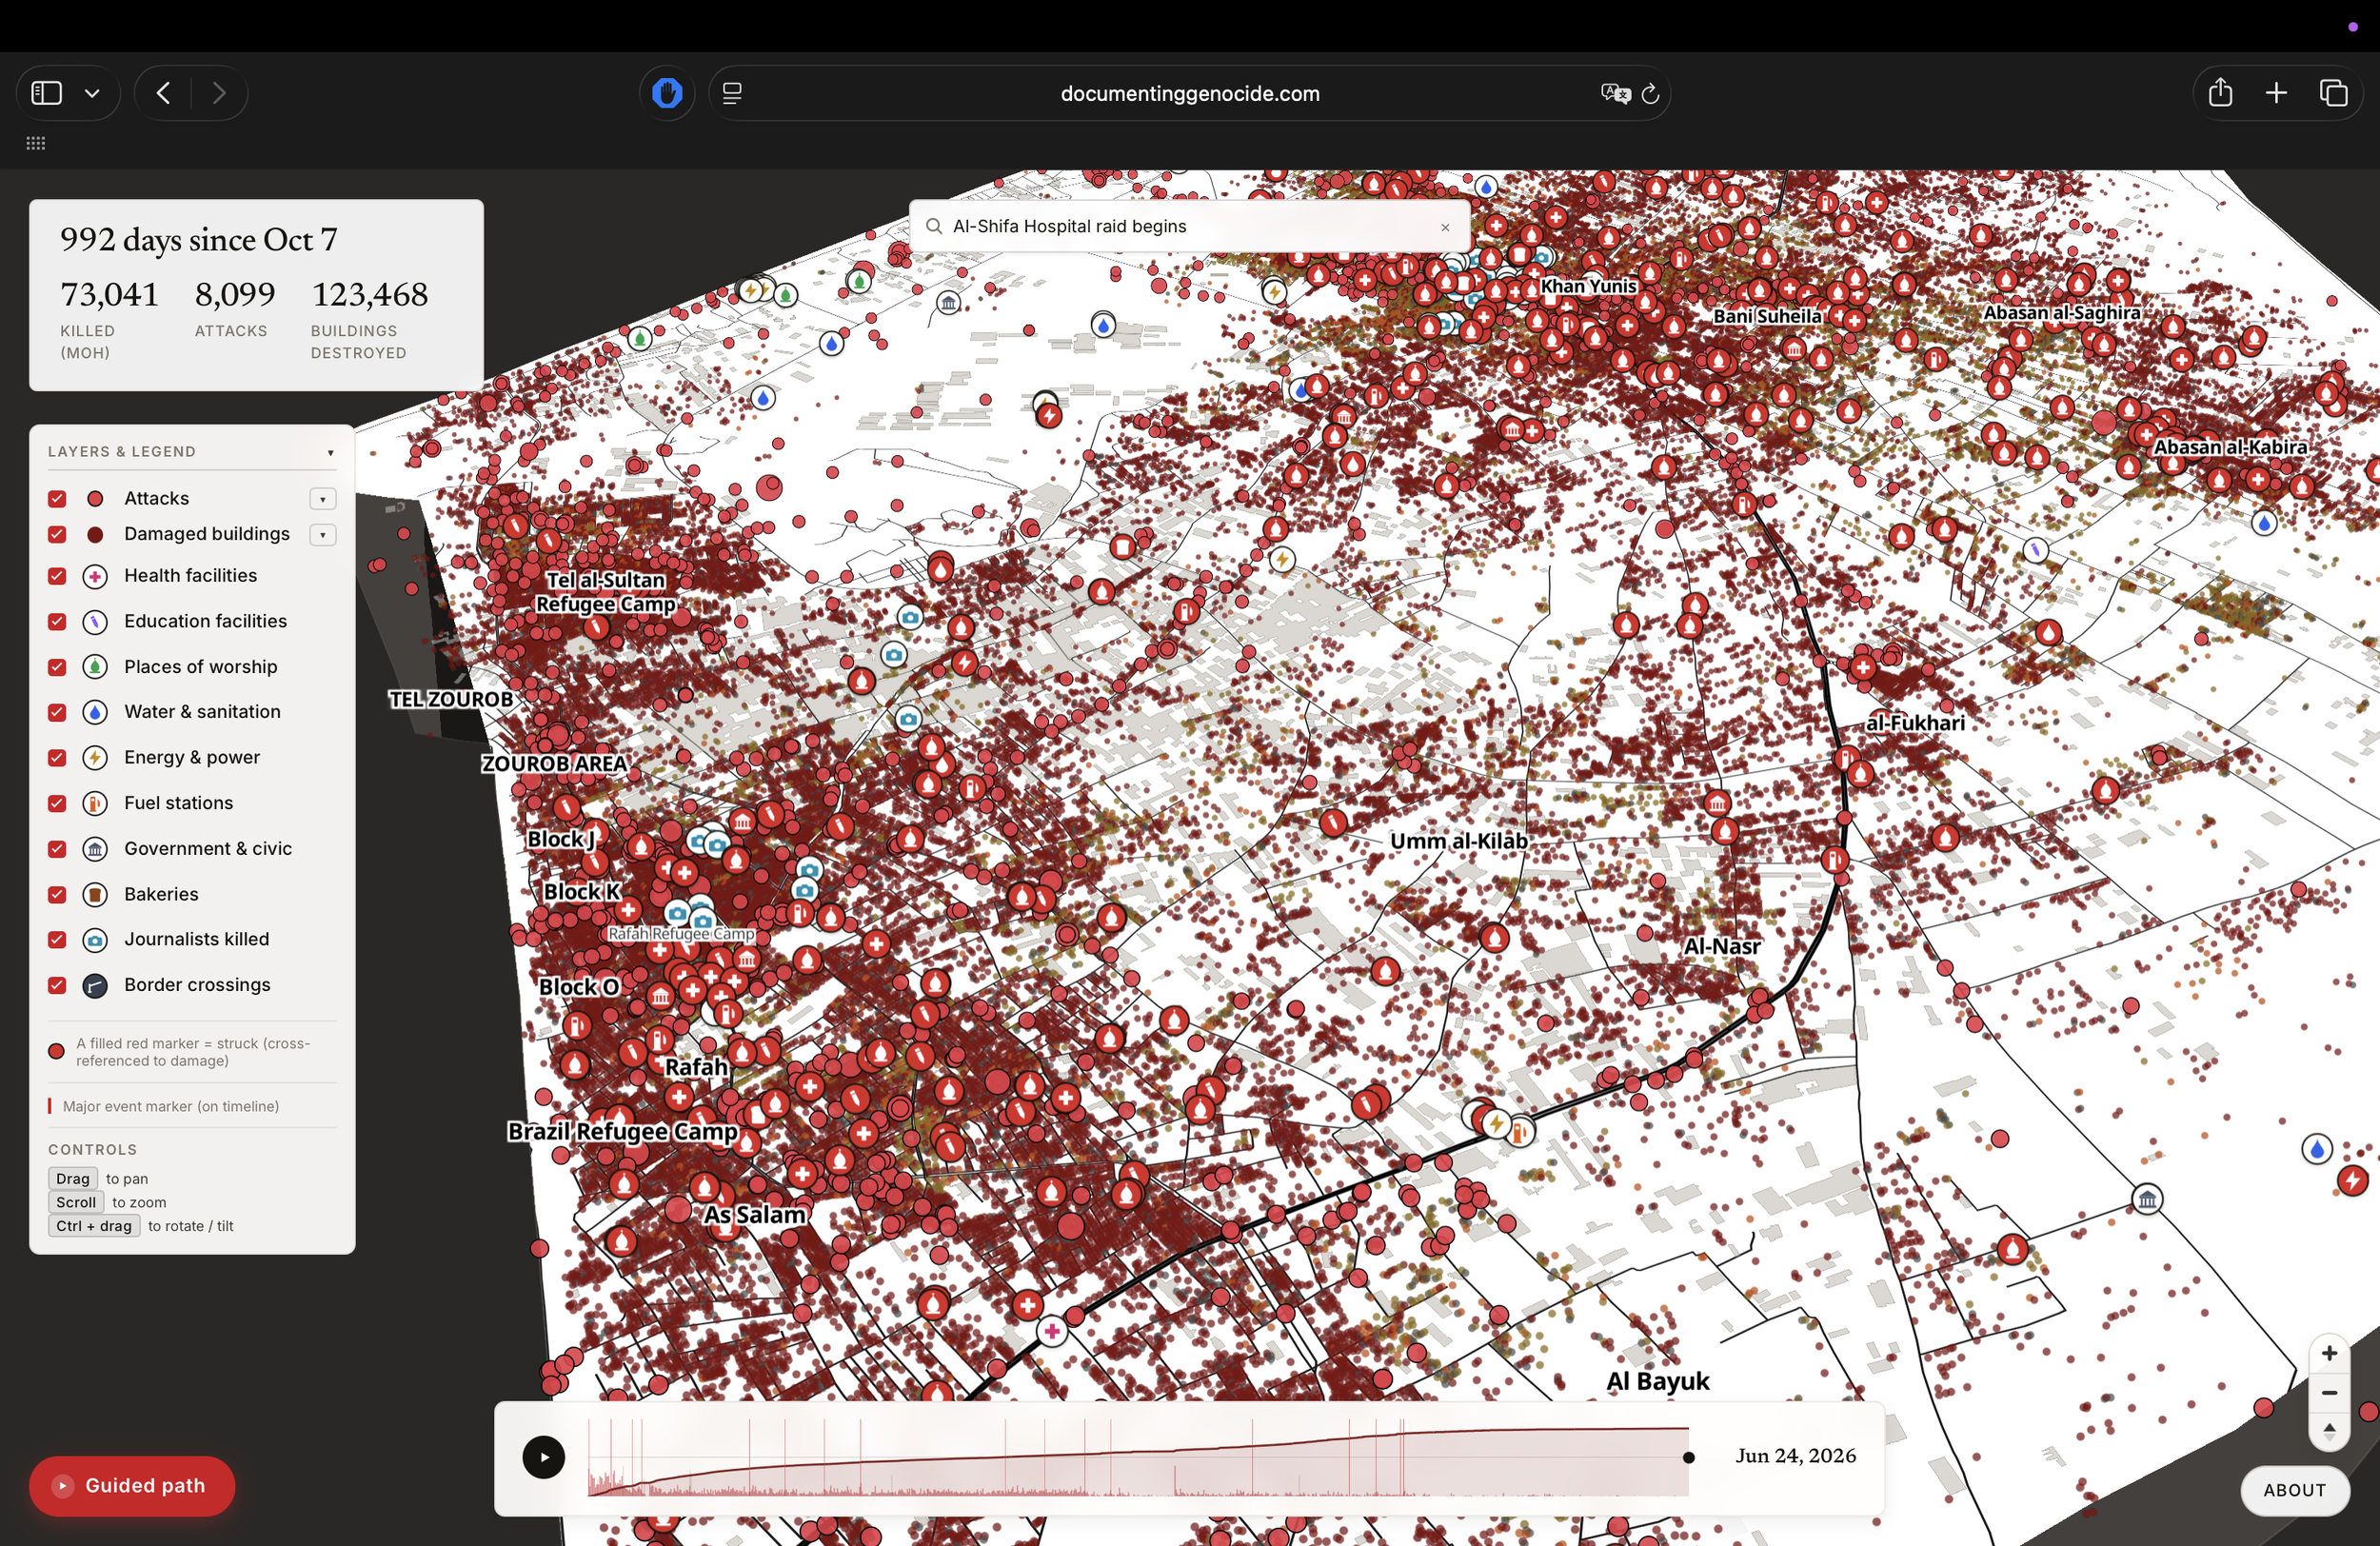Go forward to the next page

click(219, 93)
